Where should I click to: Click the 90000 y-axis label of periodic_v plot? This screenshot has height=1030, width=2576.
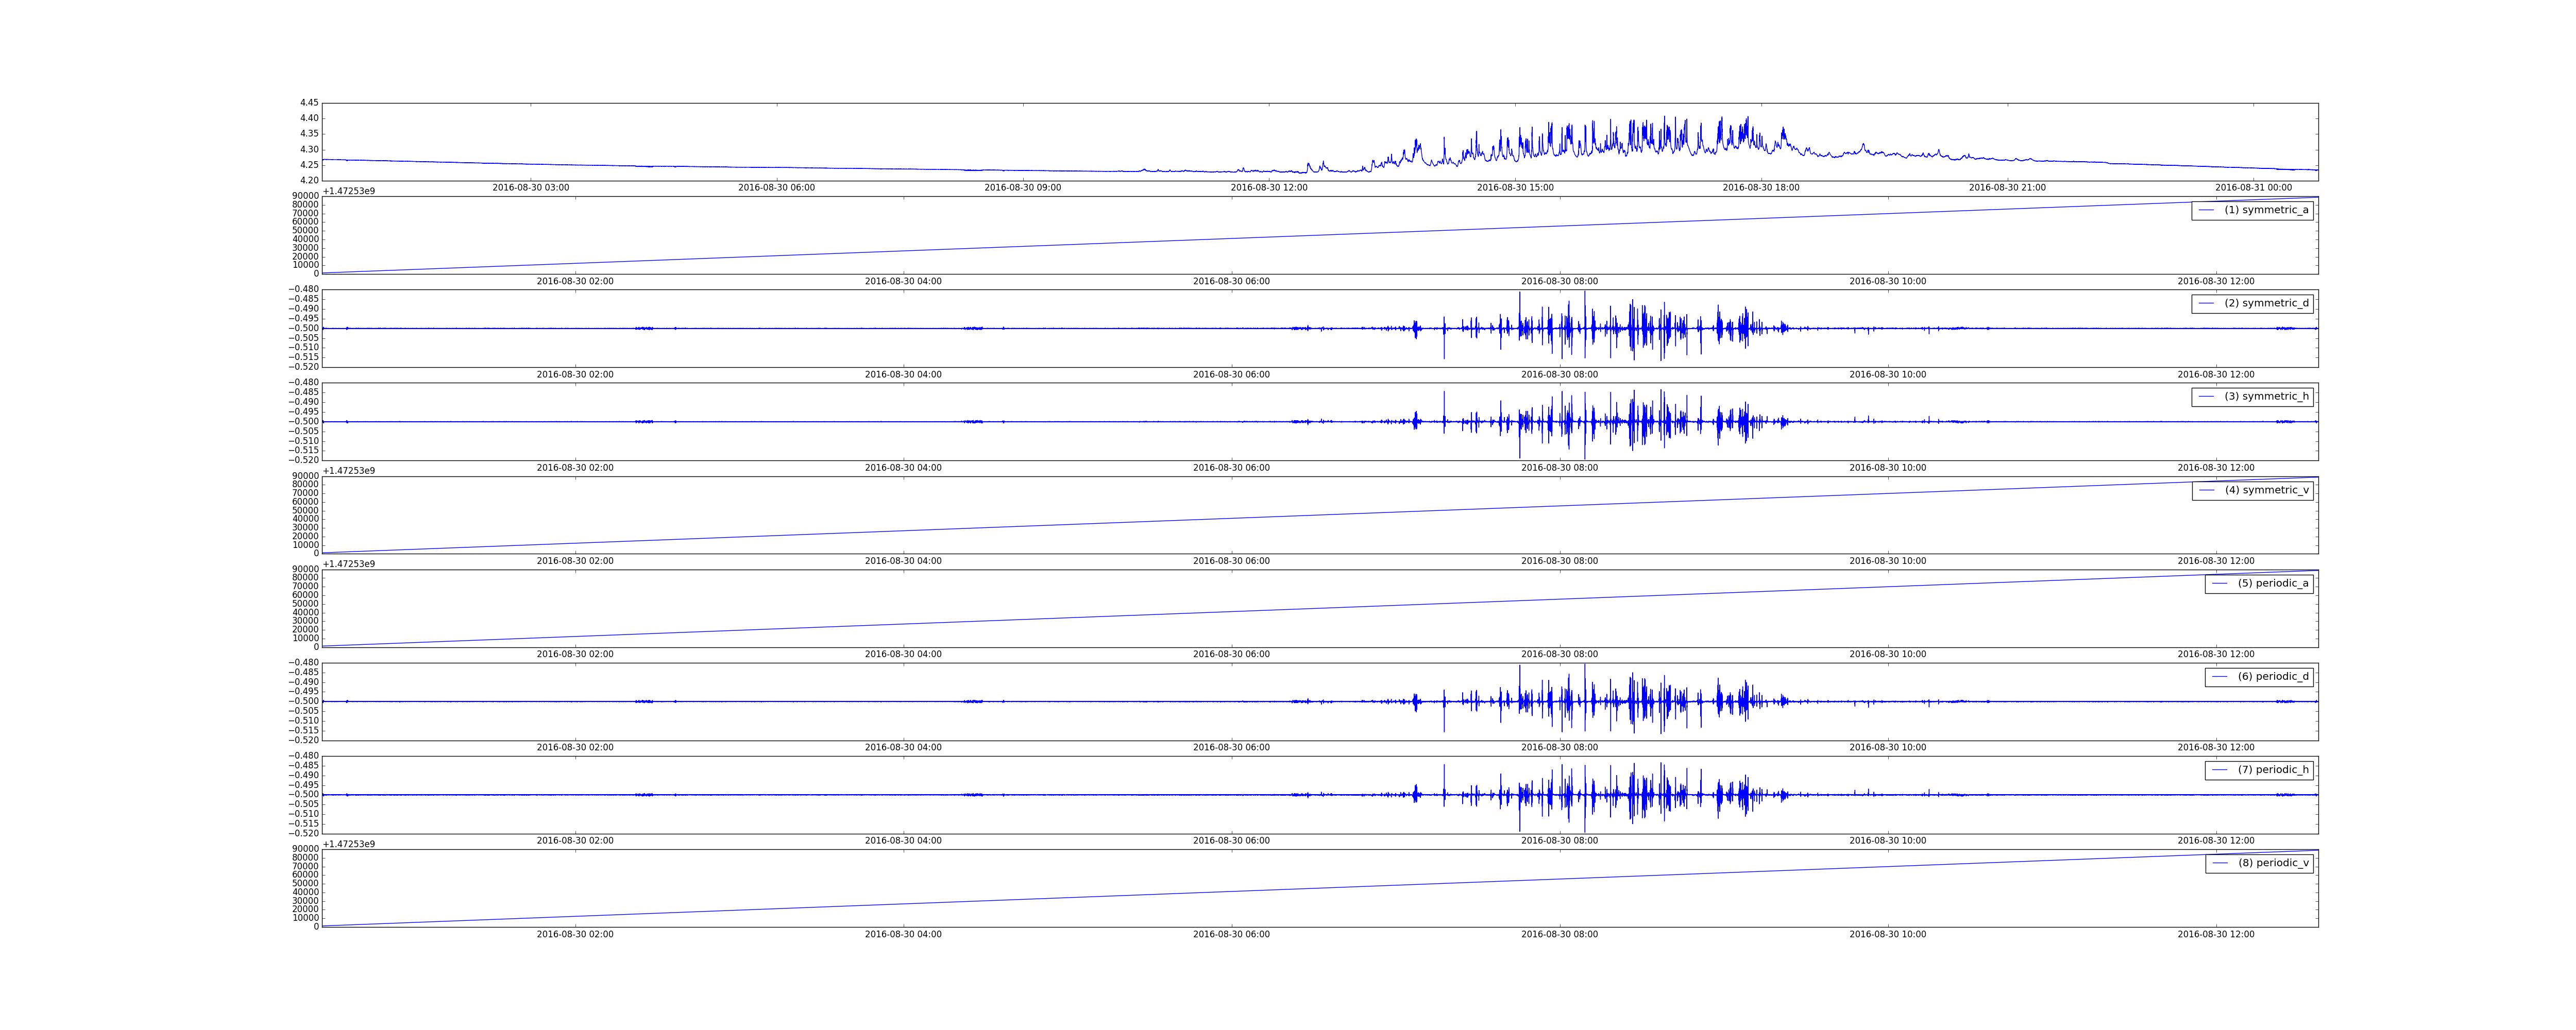[x=306, y=849]
